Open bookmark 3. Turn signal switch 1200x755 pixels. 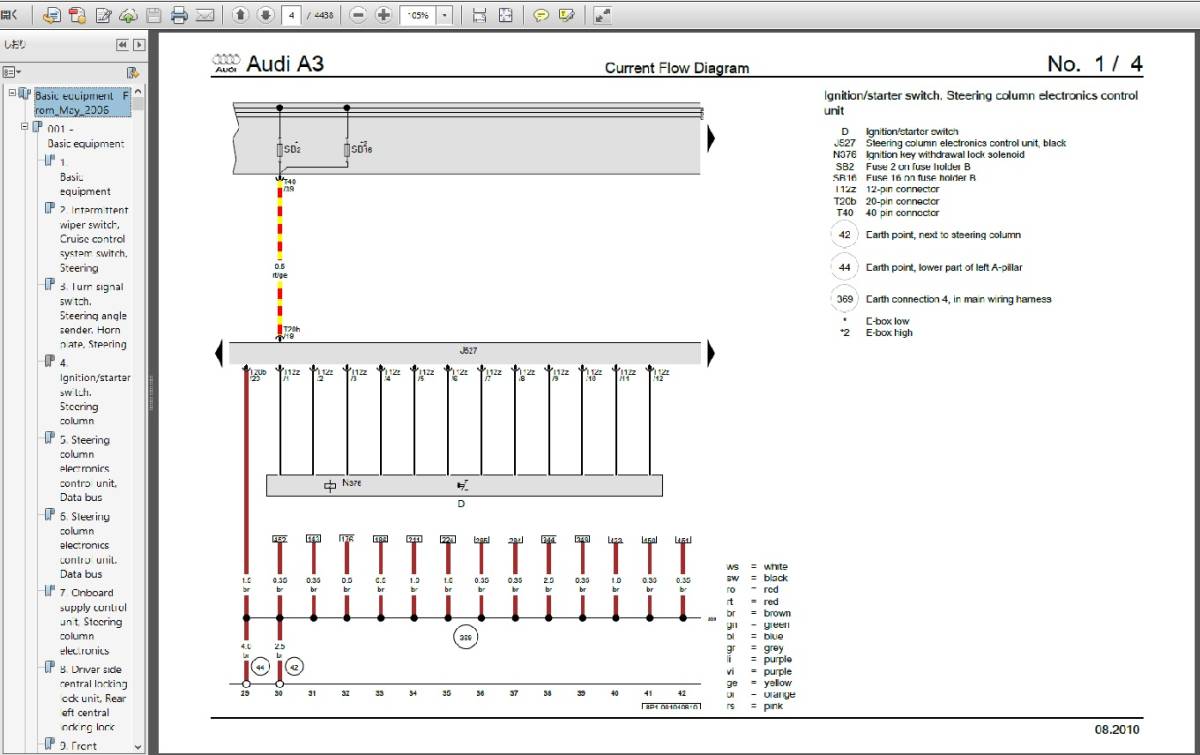point(93,316)
